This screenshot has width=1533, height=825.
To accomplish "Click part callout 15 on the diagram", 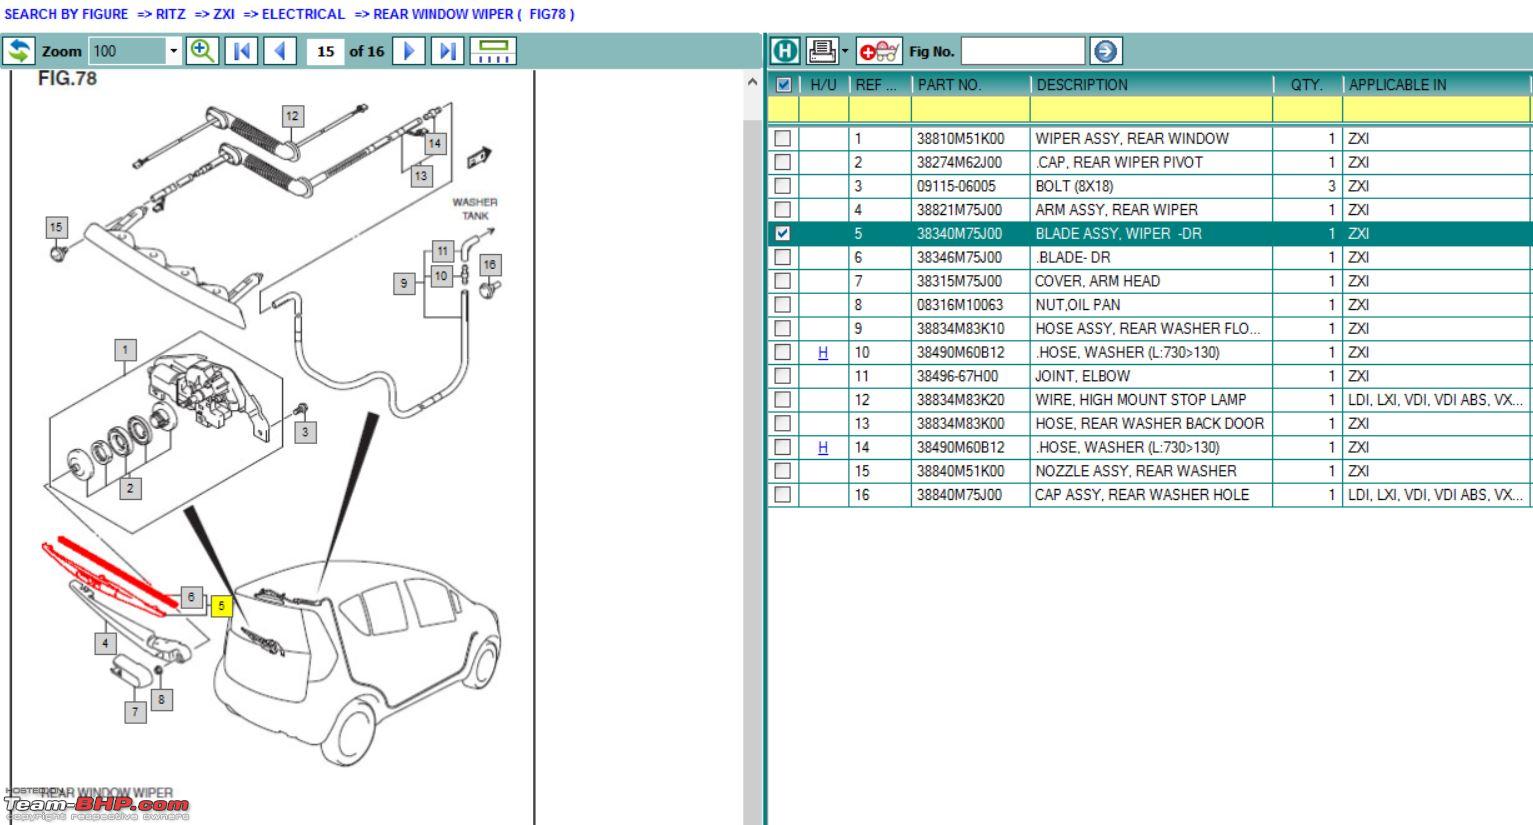I will (x=56, y=228).
